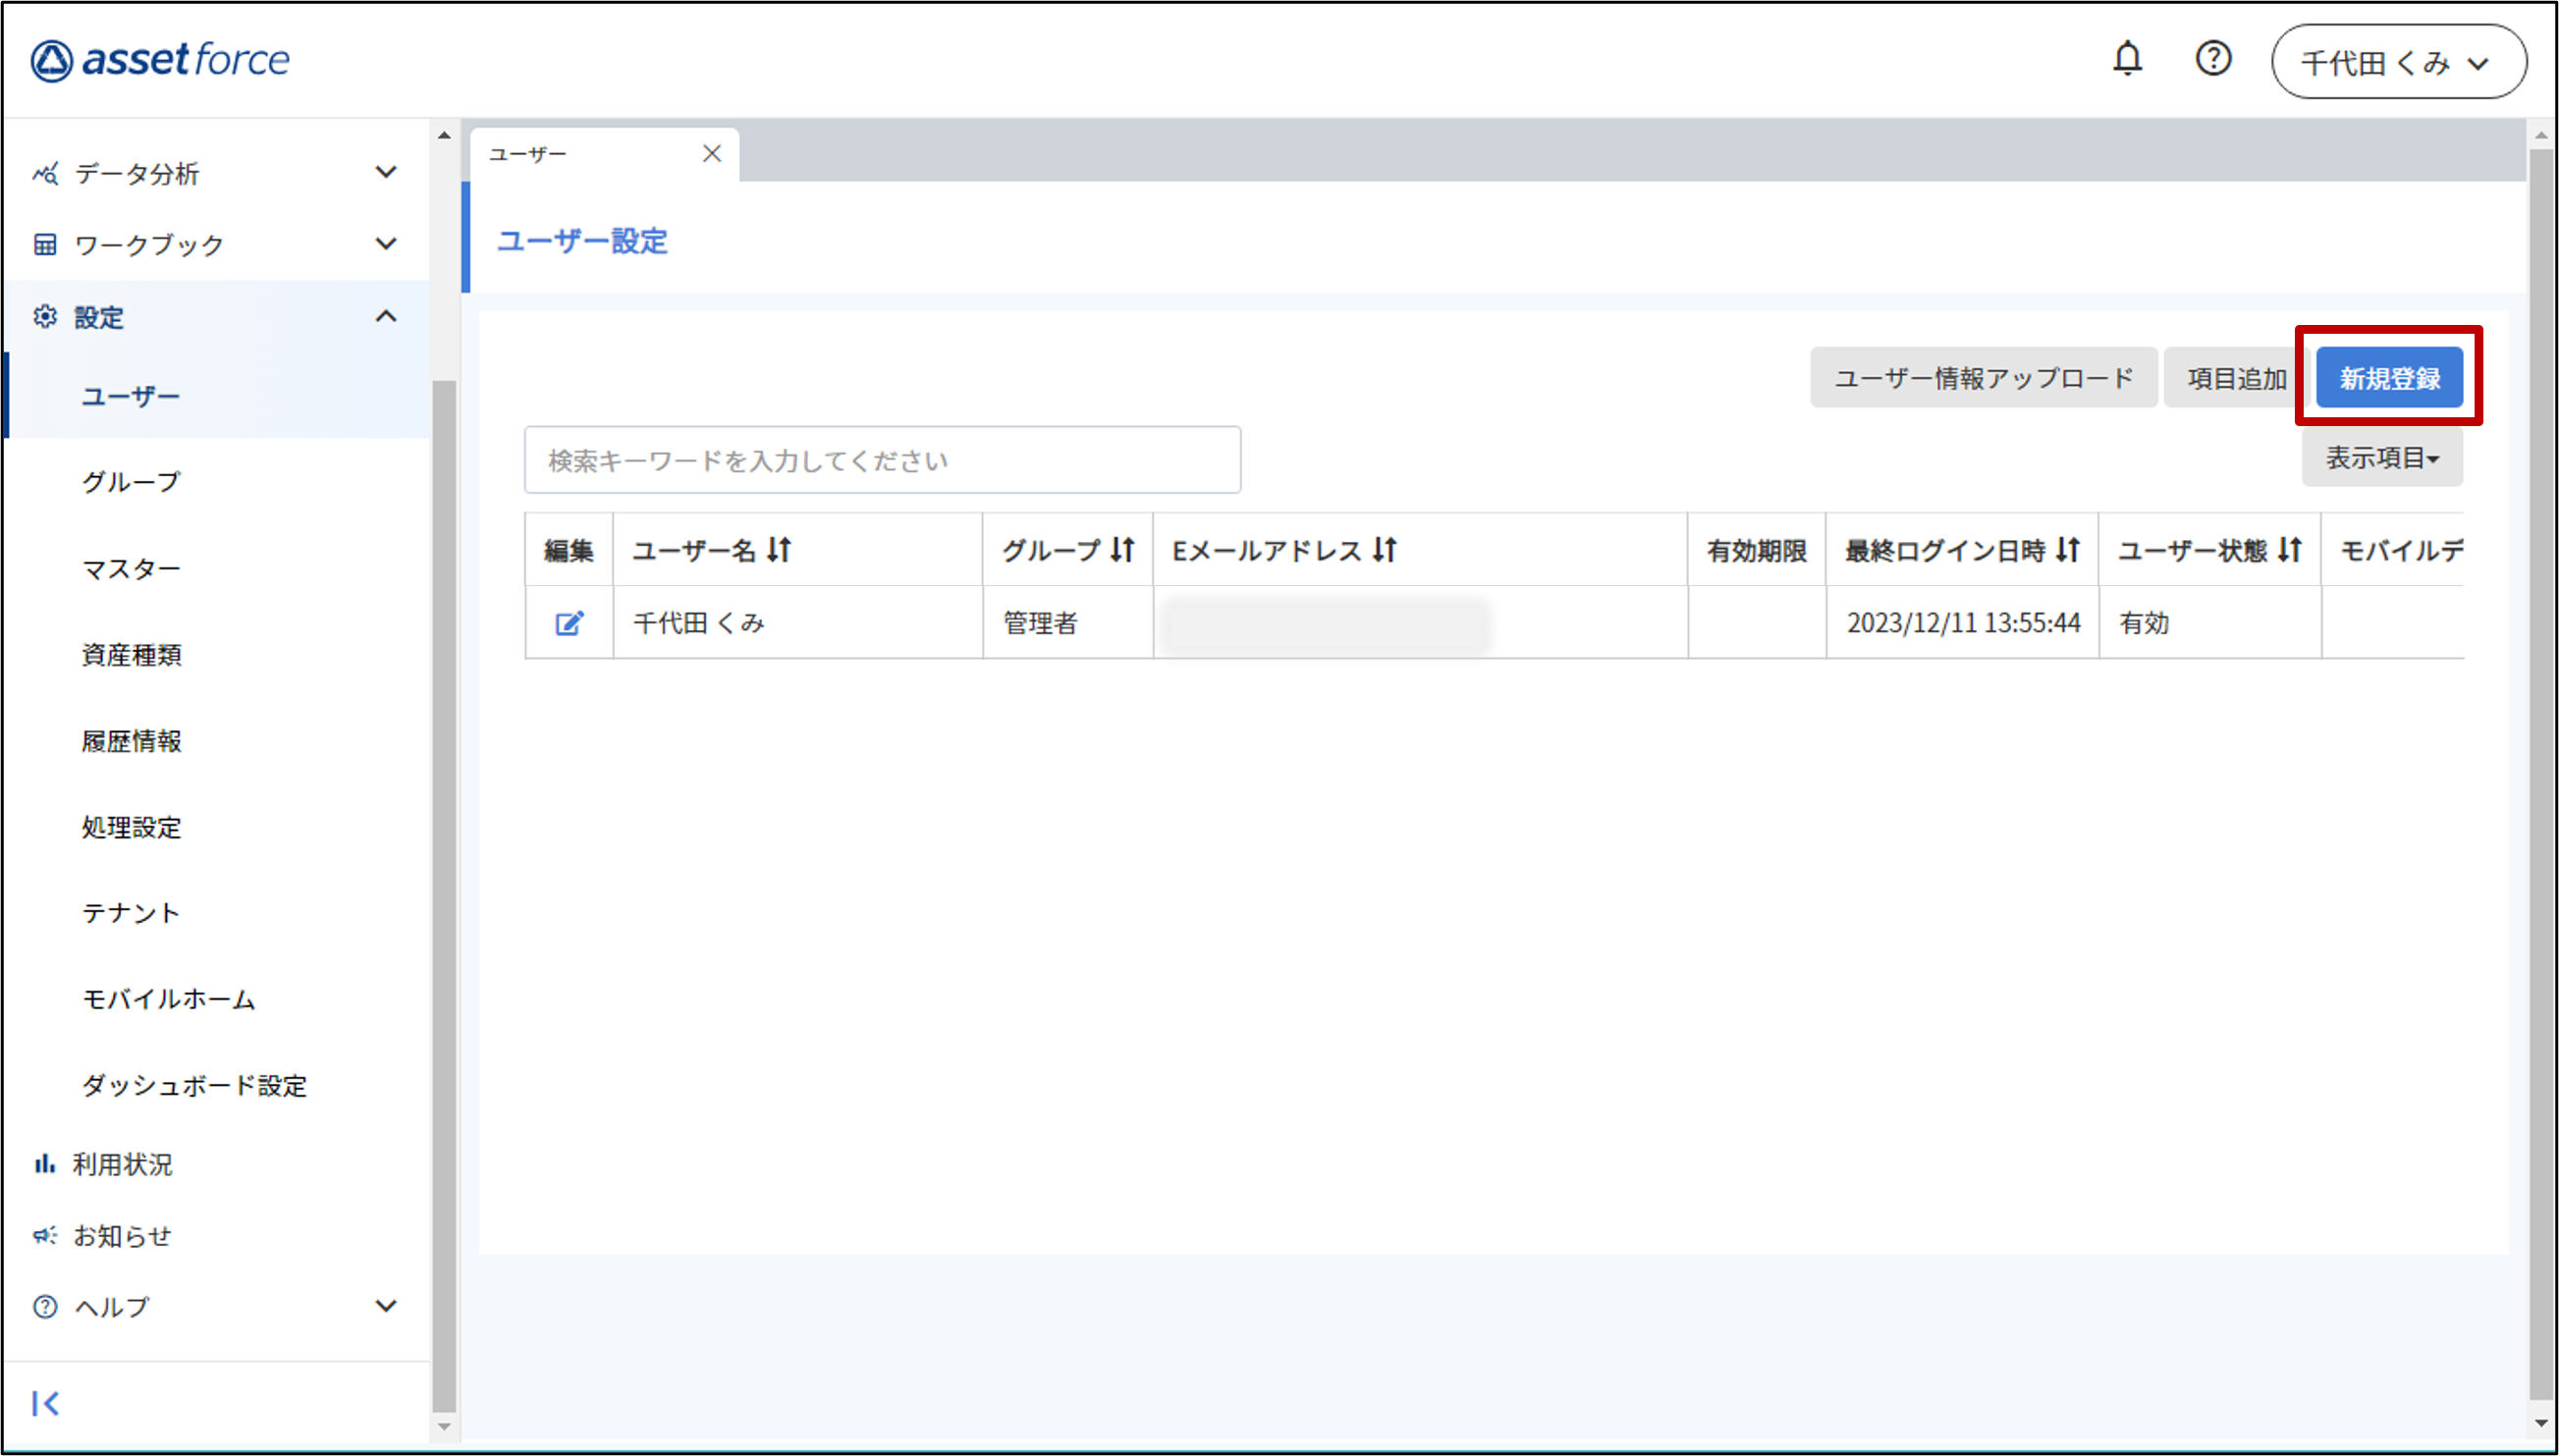Viewport: 2559px width, 1456px height.
Task: Sort by 最終ログイン日時 using its sort arrows
Action: (x=2068, y=549)
